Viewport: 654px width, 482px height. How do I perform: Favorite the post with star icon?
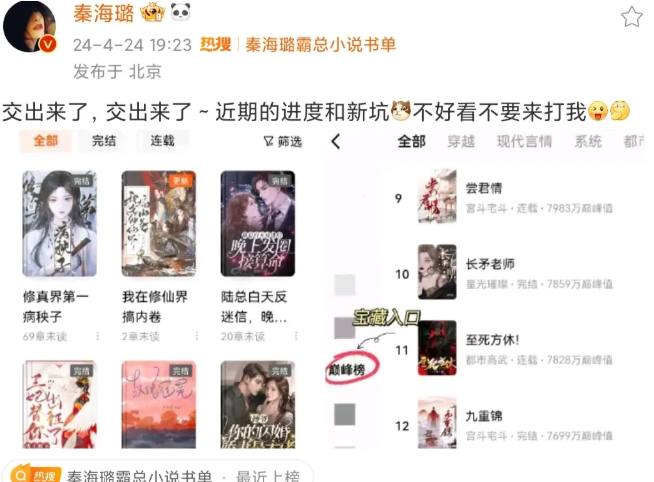631,18
